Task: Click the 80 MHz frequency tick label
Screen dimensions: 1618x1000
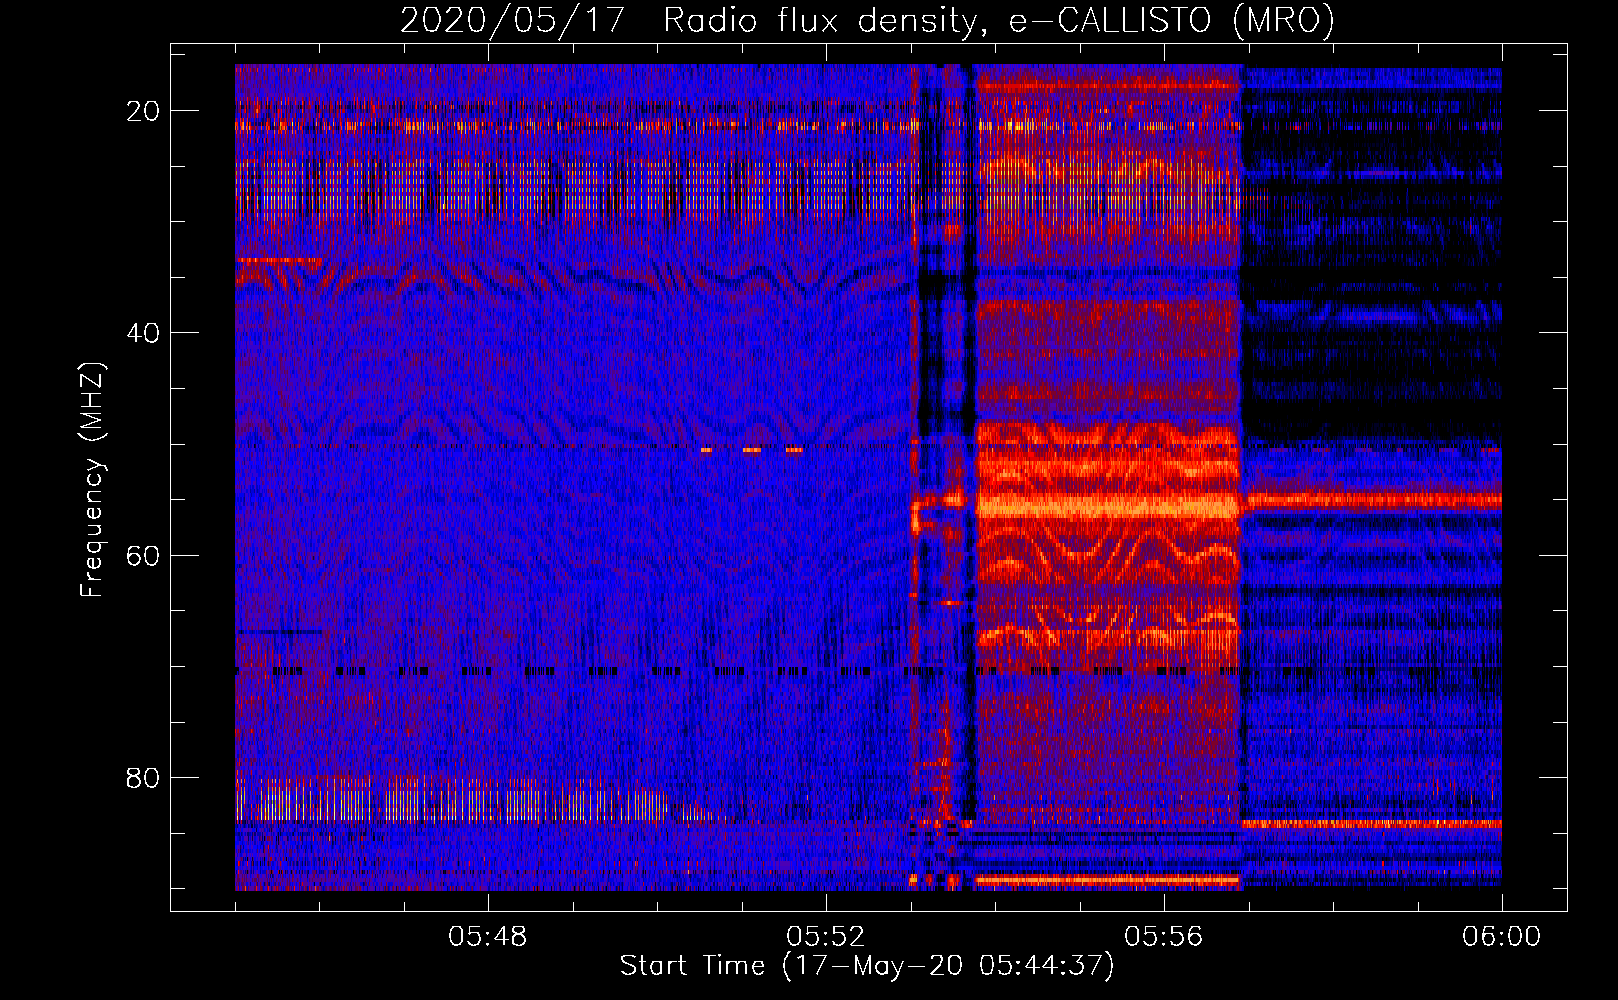Action: [143, 777]
